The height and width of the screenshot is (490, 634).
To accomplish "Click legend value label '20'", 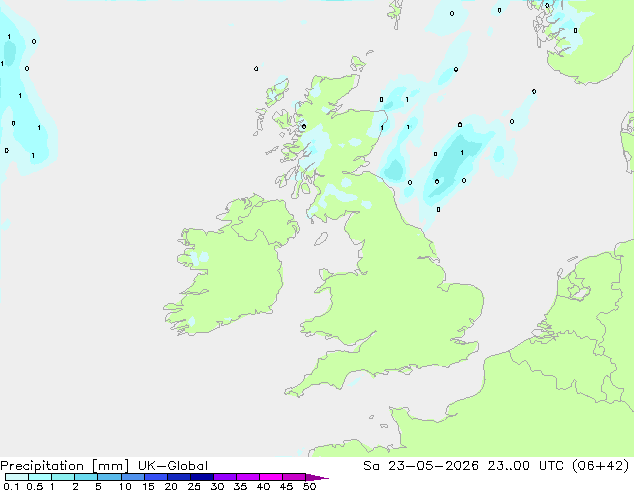I will [171, 486].
